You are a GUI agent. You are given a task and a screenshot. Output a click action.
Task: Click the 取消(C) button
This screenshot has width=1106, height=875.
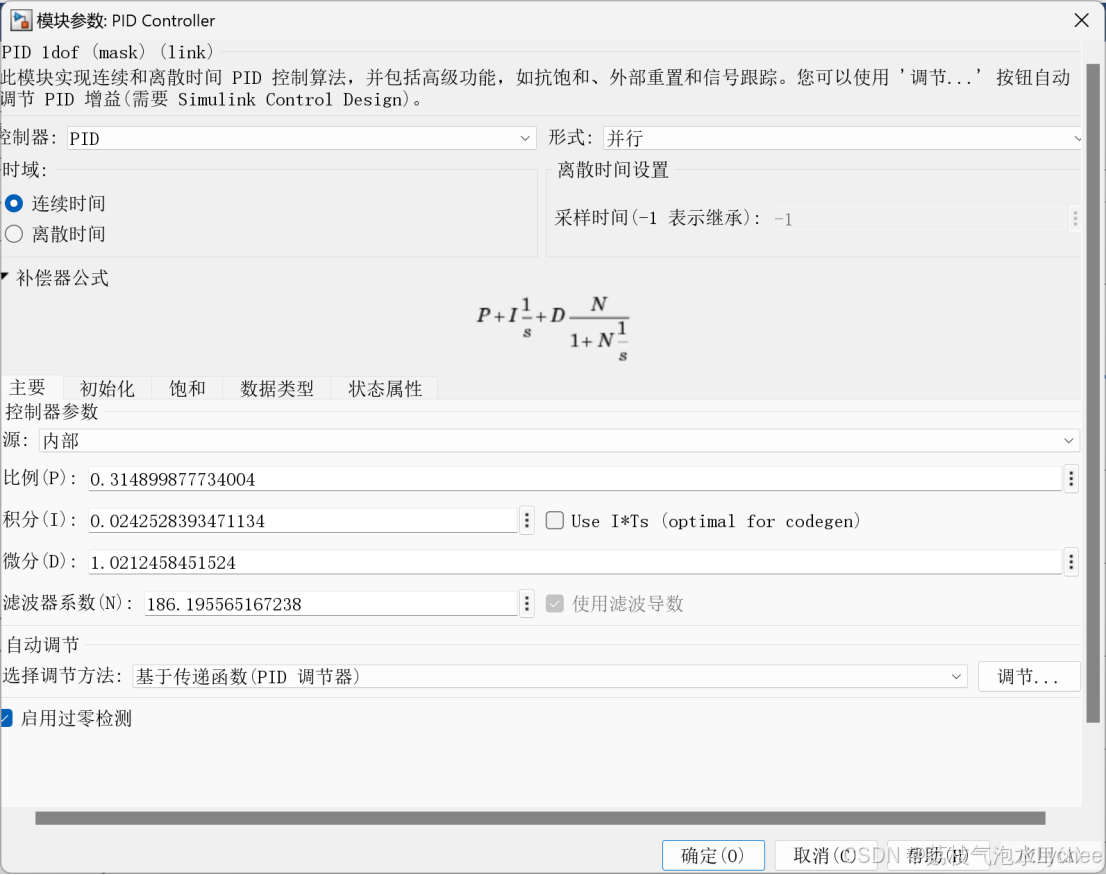825,855
